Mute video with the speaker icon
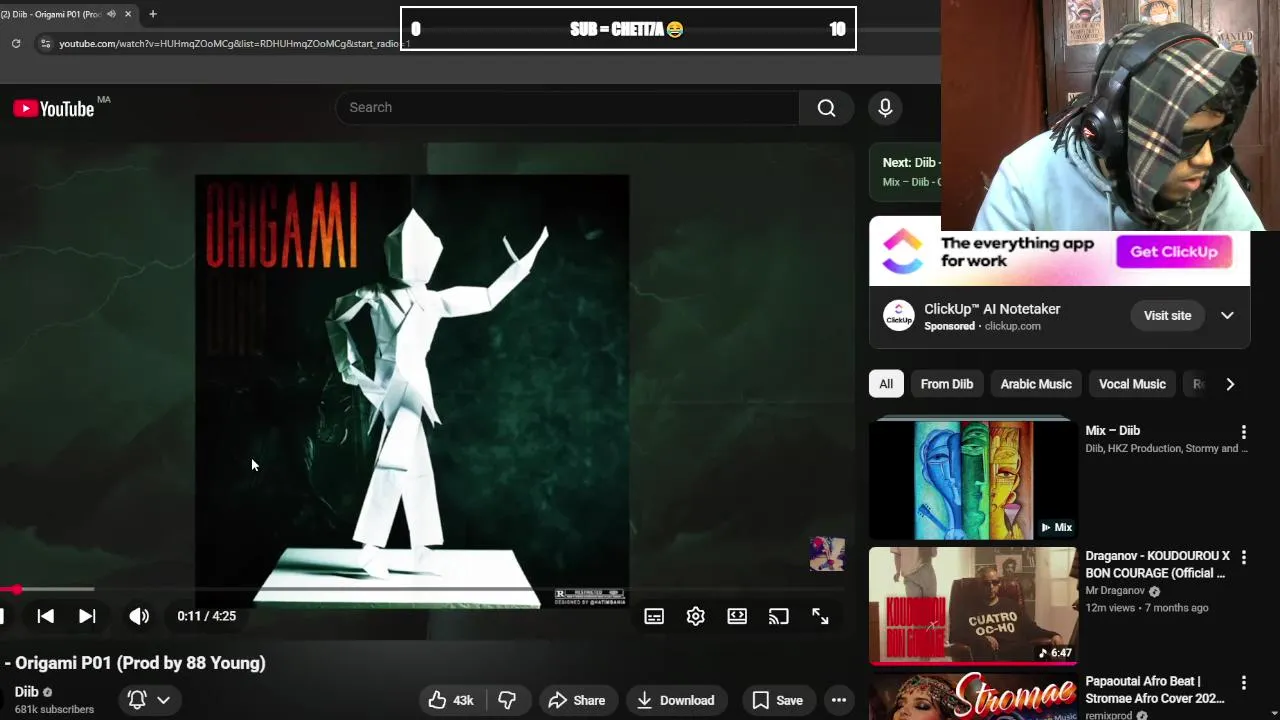The width and height of the screenshot is (1280, 720). (139, 616)
